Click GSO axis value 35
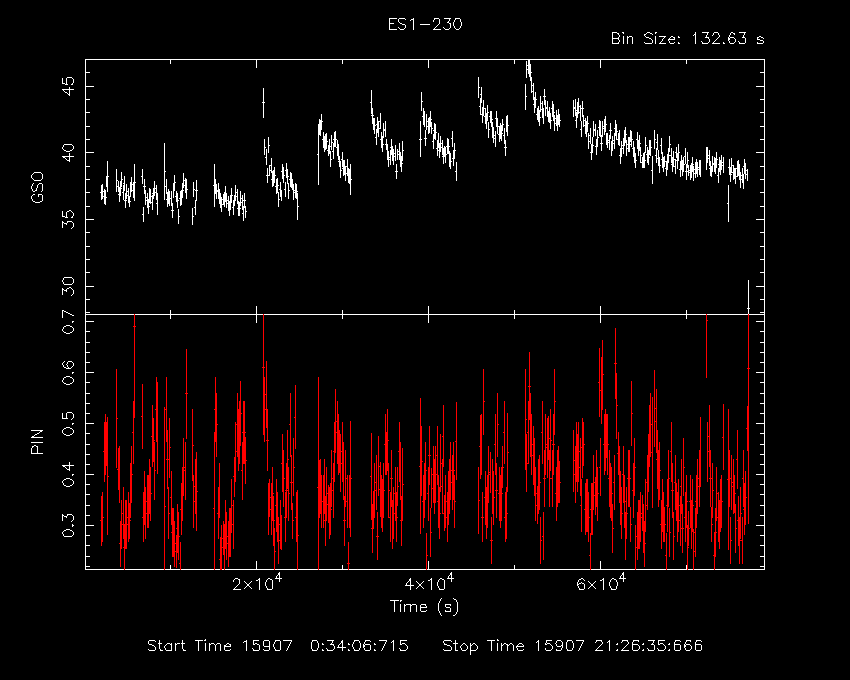Image resolution: width=850 pixels, height=680 pixels. click(68, 219)
